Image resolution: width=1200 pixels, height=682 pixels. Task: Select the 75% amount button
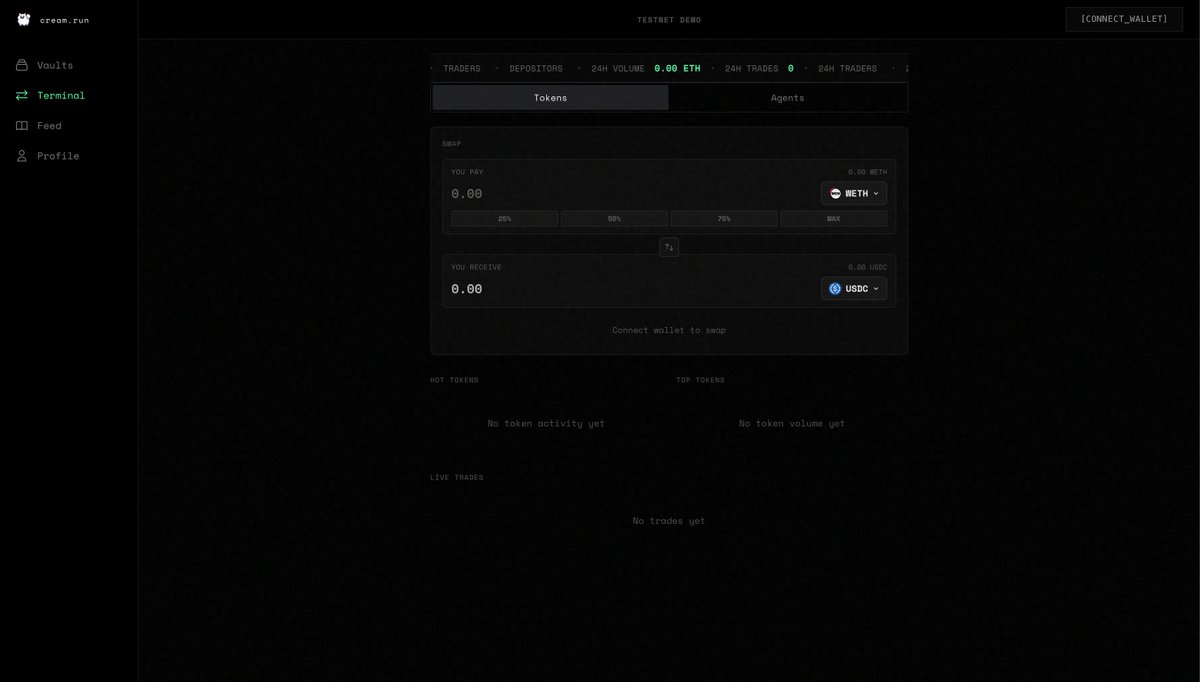coord(724,219)
